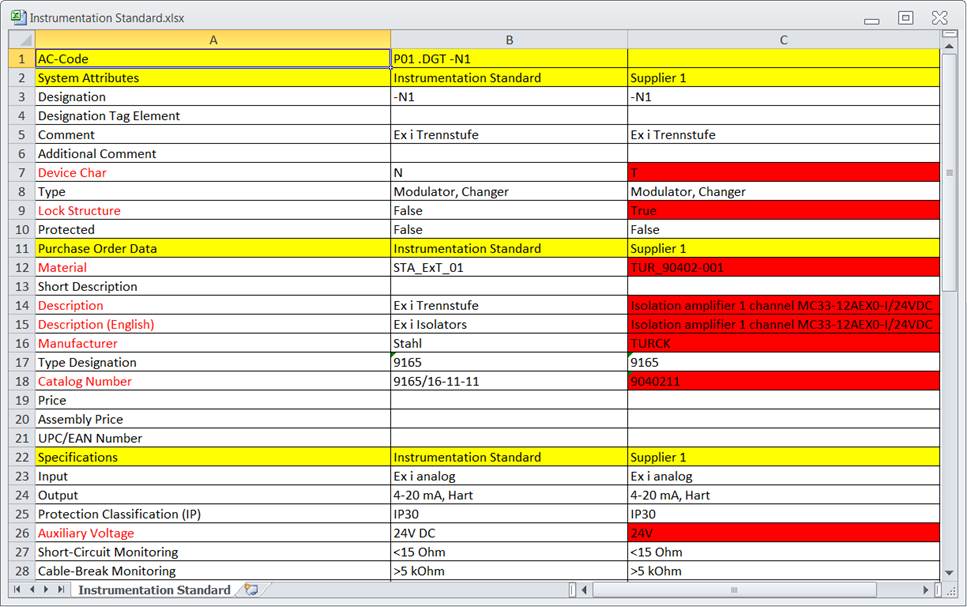Select the AC-Code cell

pos(213,59)
